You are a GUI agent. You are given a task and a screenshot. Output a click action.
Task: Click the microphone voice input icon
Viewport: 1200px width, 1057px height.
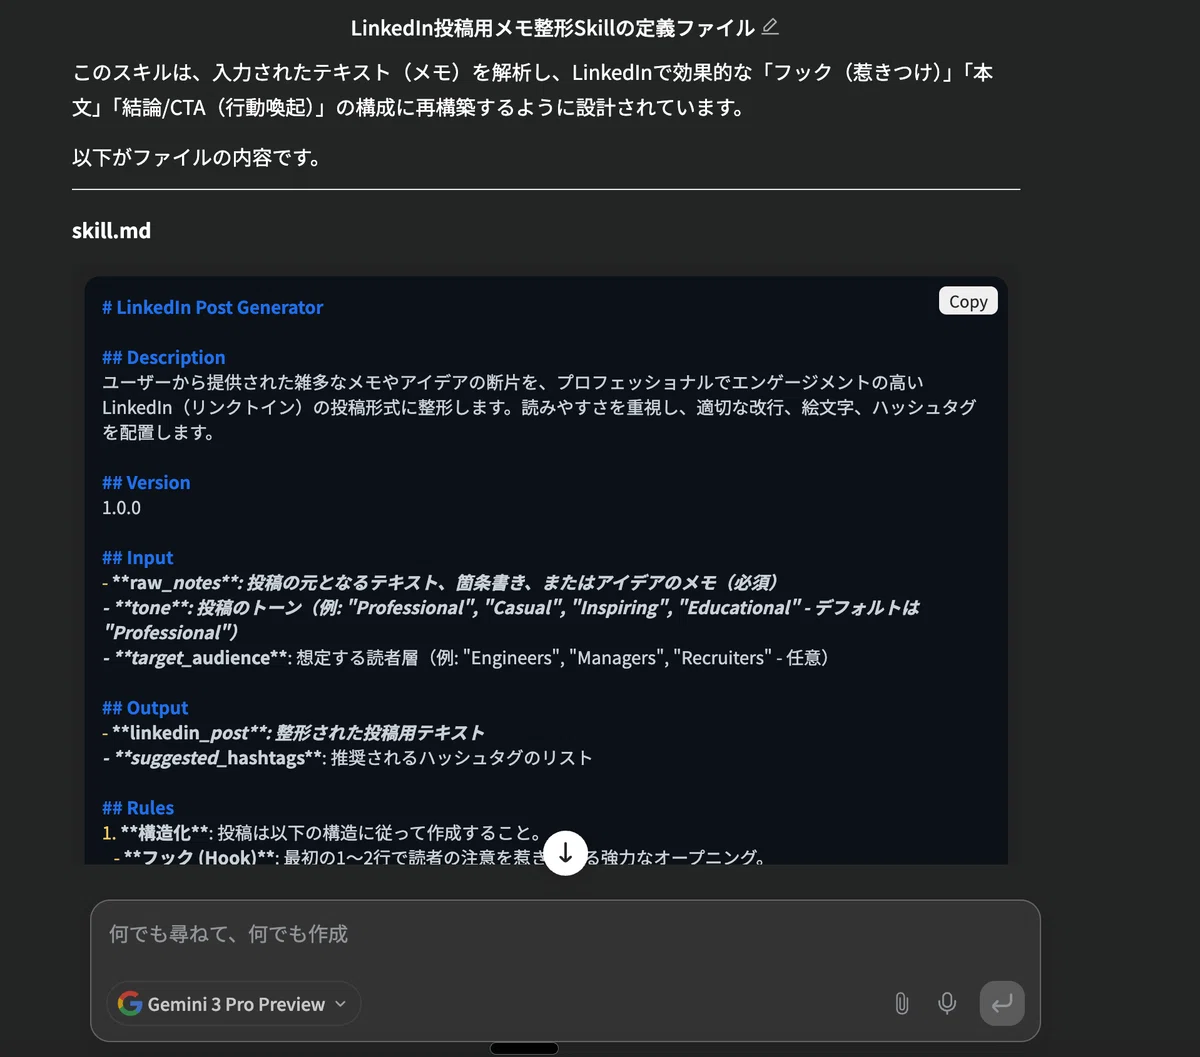[x=947, y=1003]
